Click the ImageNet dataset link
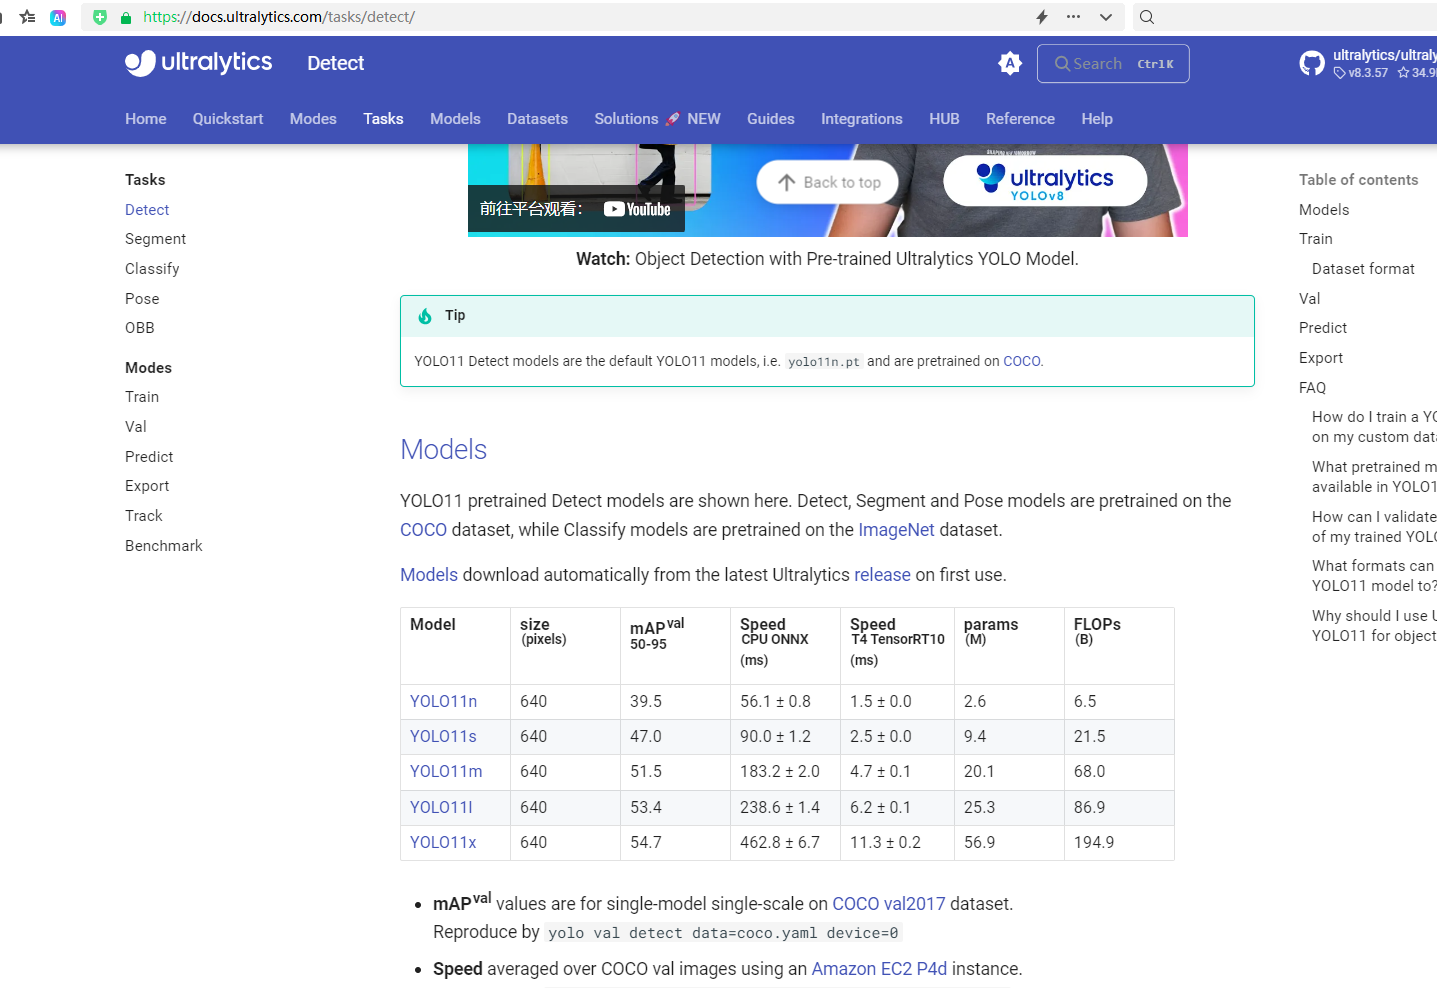1437x988 pixels. tap(896, 530)
